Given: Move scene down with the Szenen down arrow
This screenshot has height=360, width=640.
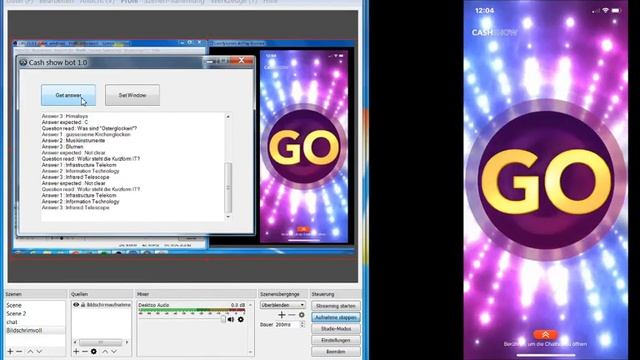Looking at the screenshot, I should (39, 351).
